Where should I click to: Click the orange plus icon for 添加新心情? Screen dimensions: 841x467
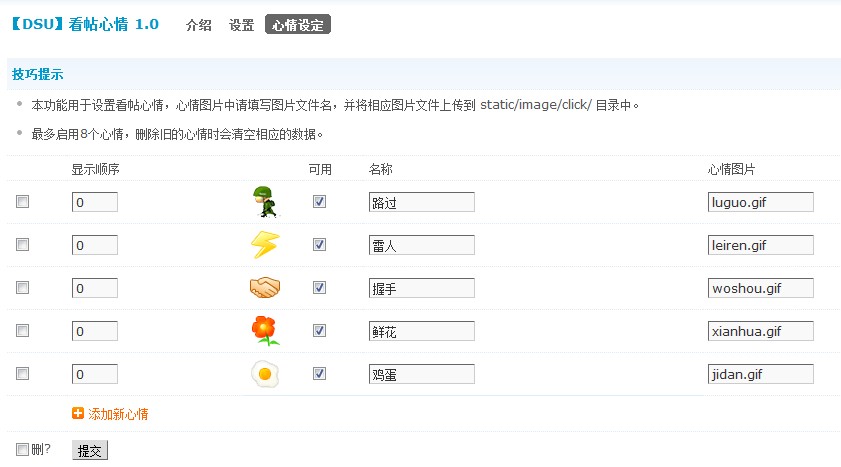tap(78, 413)
